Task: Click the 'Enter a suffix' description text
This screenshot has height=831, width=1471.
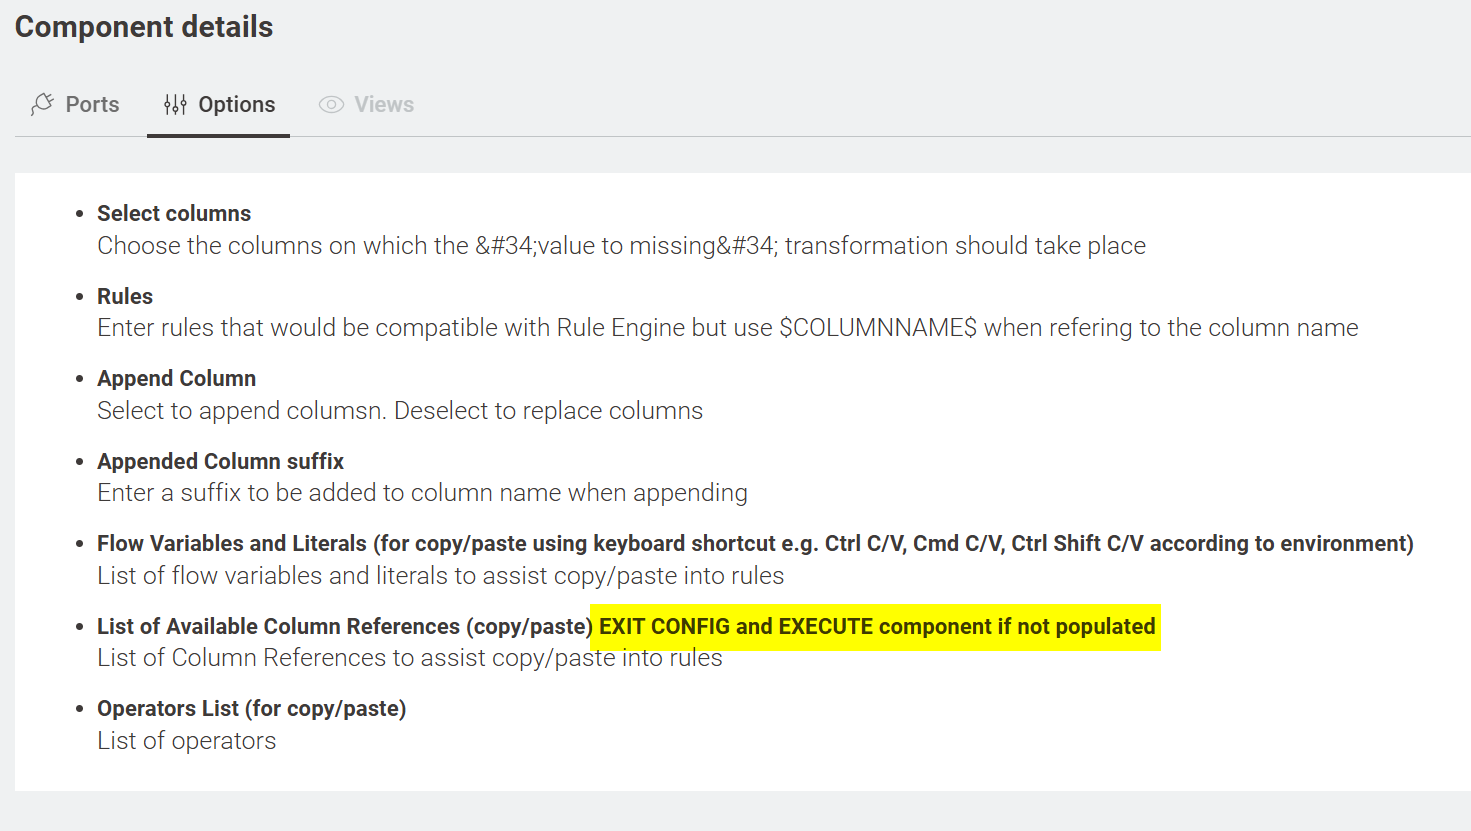Action: 422,493
